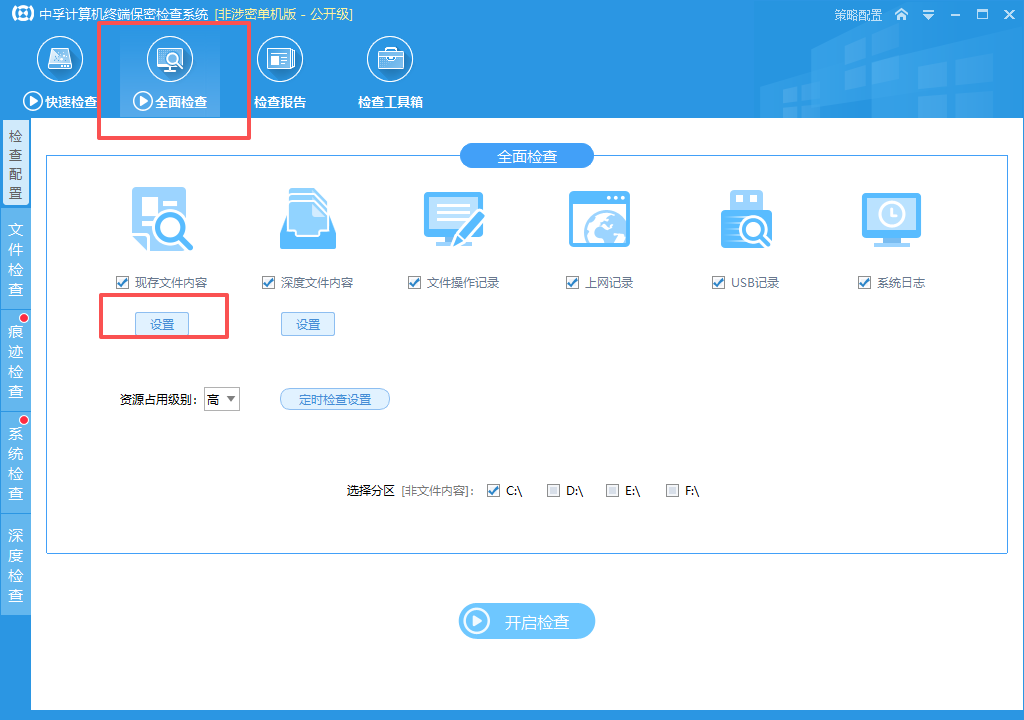Toggle the 文件操作记录 checkbox

tap(414, 282)
